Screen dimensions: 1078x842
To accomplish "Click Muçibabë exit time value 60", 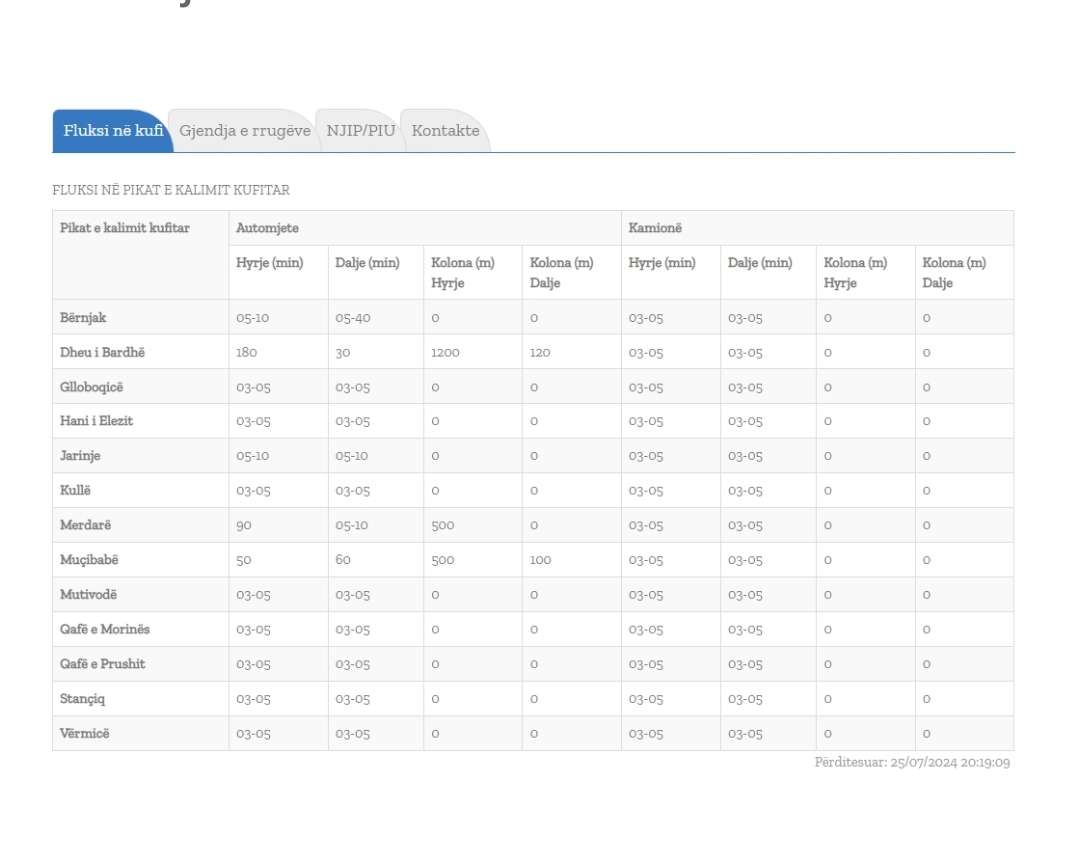I will click(x=343, y=560).
